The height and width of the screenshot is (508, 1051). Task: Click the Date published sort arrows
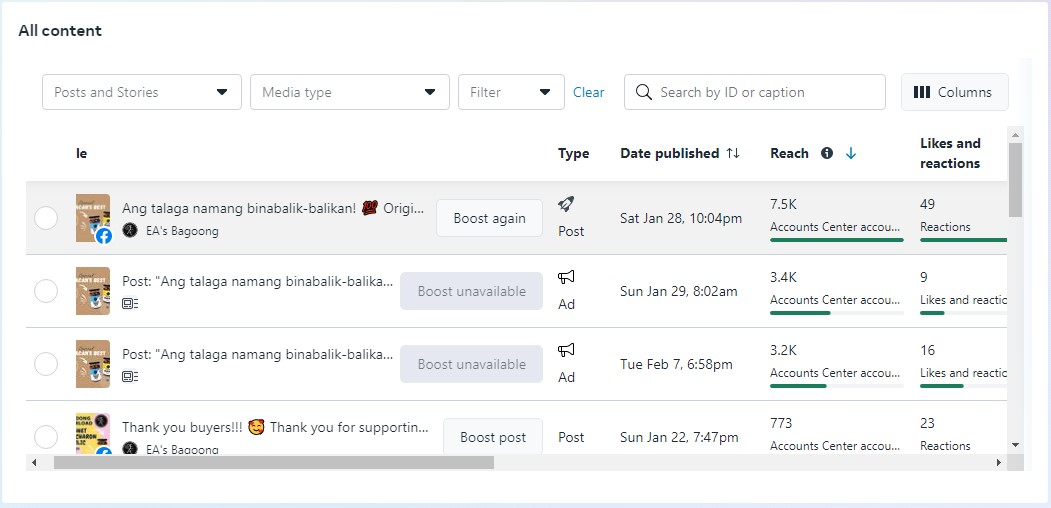click(733, 153)
